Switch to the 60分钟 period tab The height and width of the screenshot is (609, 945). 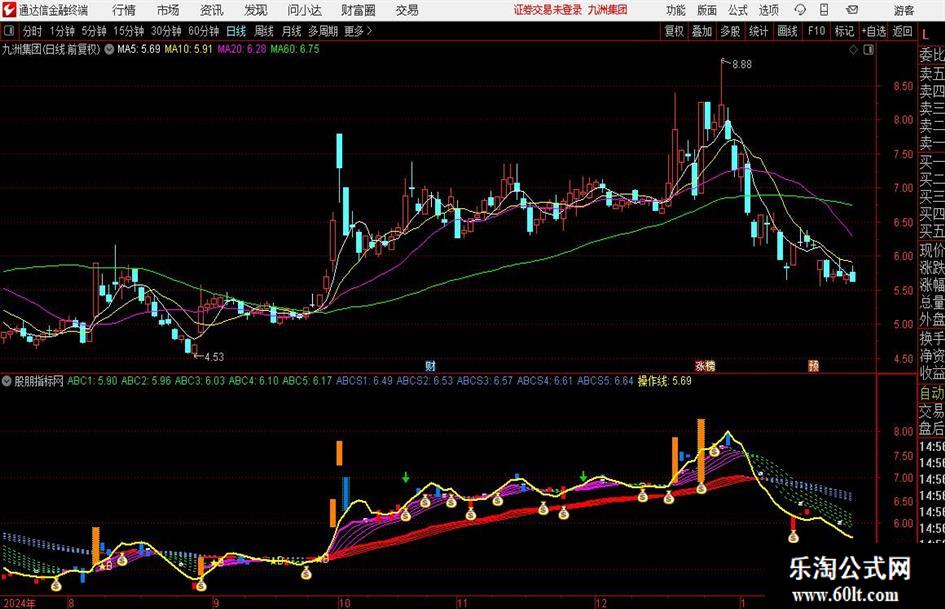[x=203, y=31]
